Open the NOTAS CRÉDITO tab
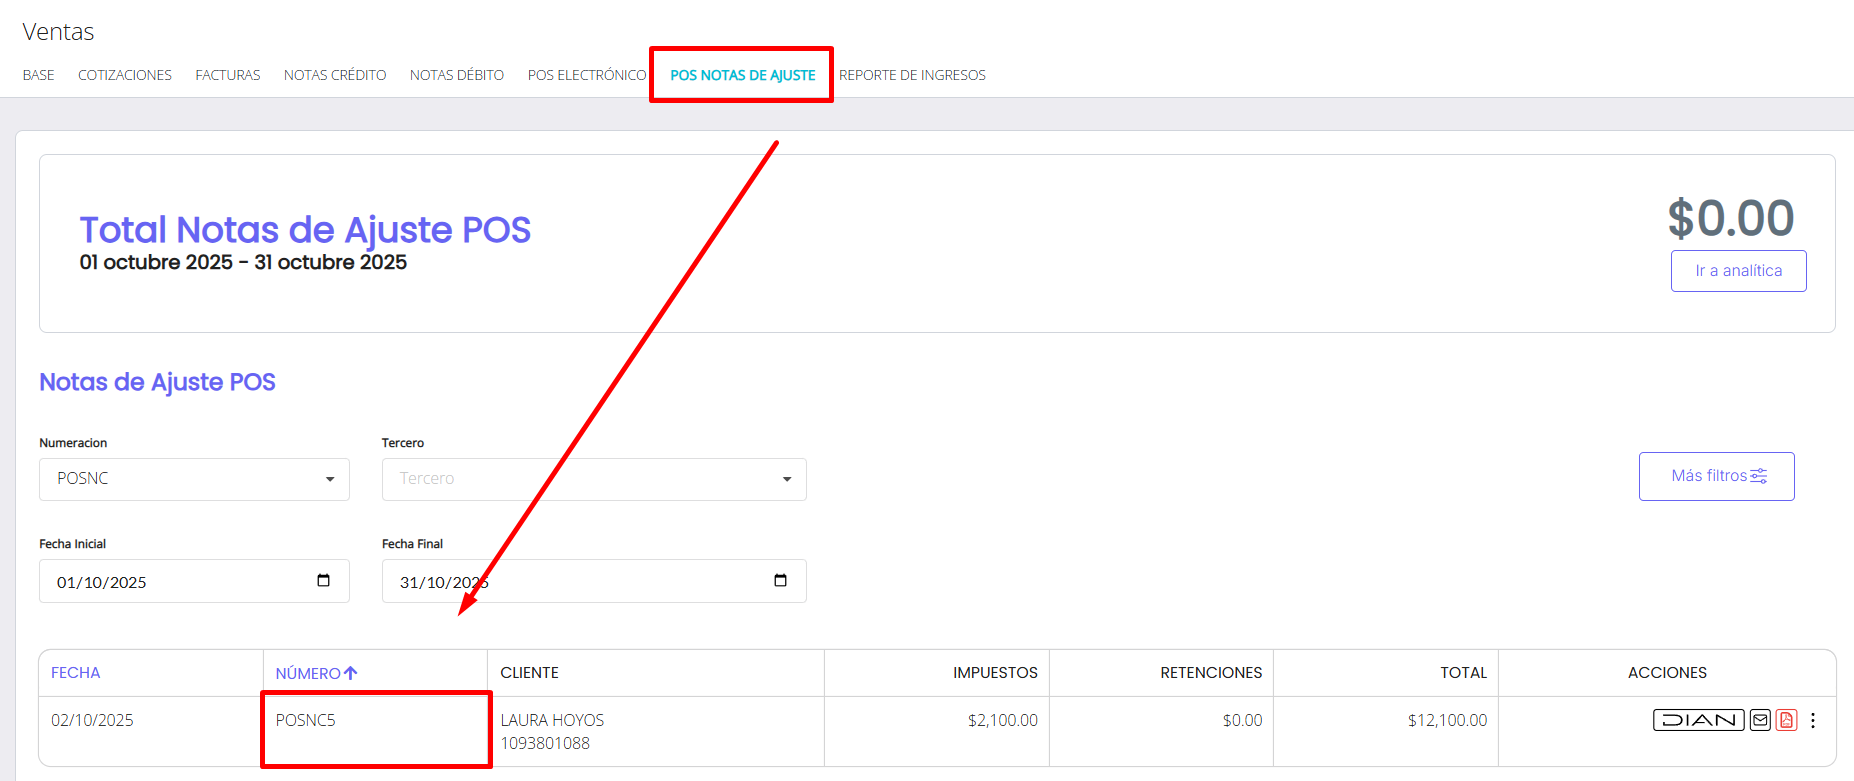This screenshot has width=1854, height=781. click(335, 75)
